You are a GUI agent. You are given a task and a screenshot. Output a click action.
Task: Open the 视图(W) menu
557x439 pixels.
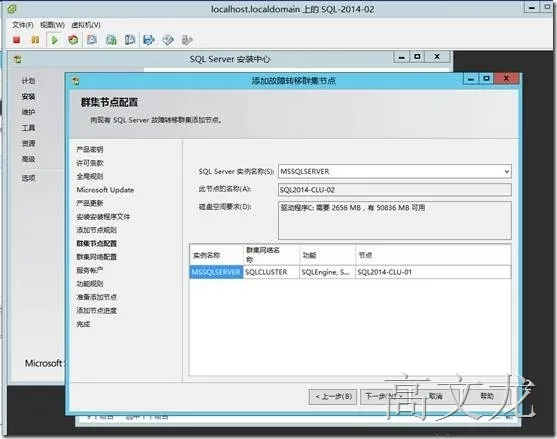tap(52, 25)
